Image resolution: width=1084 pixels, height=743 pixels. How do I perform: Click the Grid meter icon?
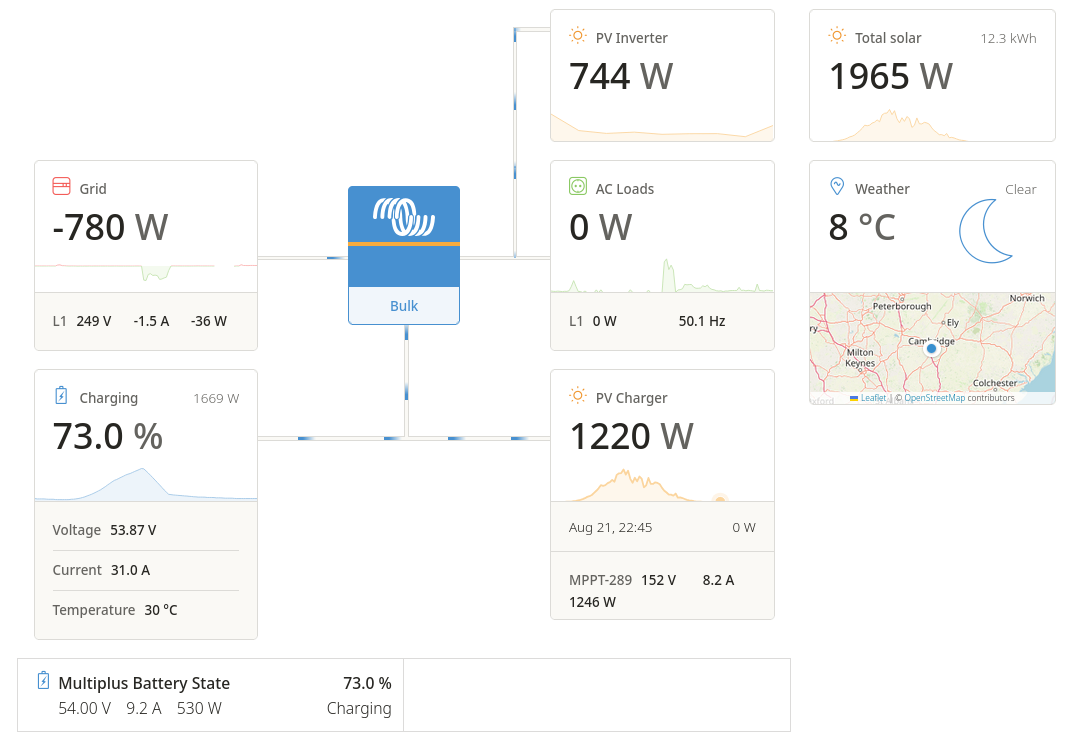pos(61,187)
